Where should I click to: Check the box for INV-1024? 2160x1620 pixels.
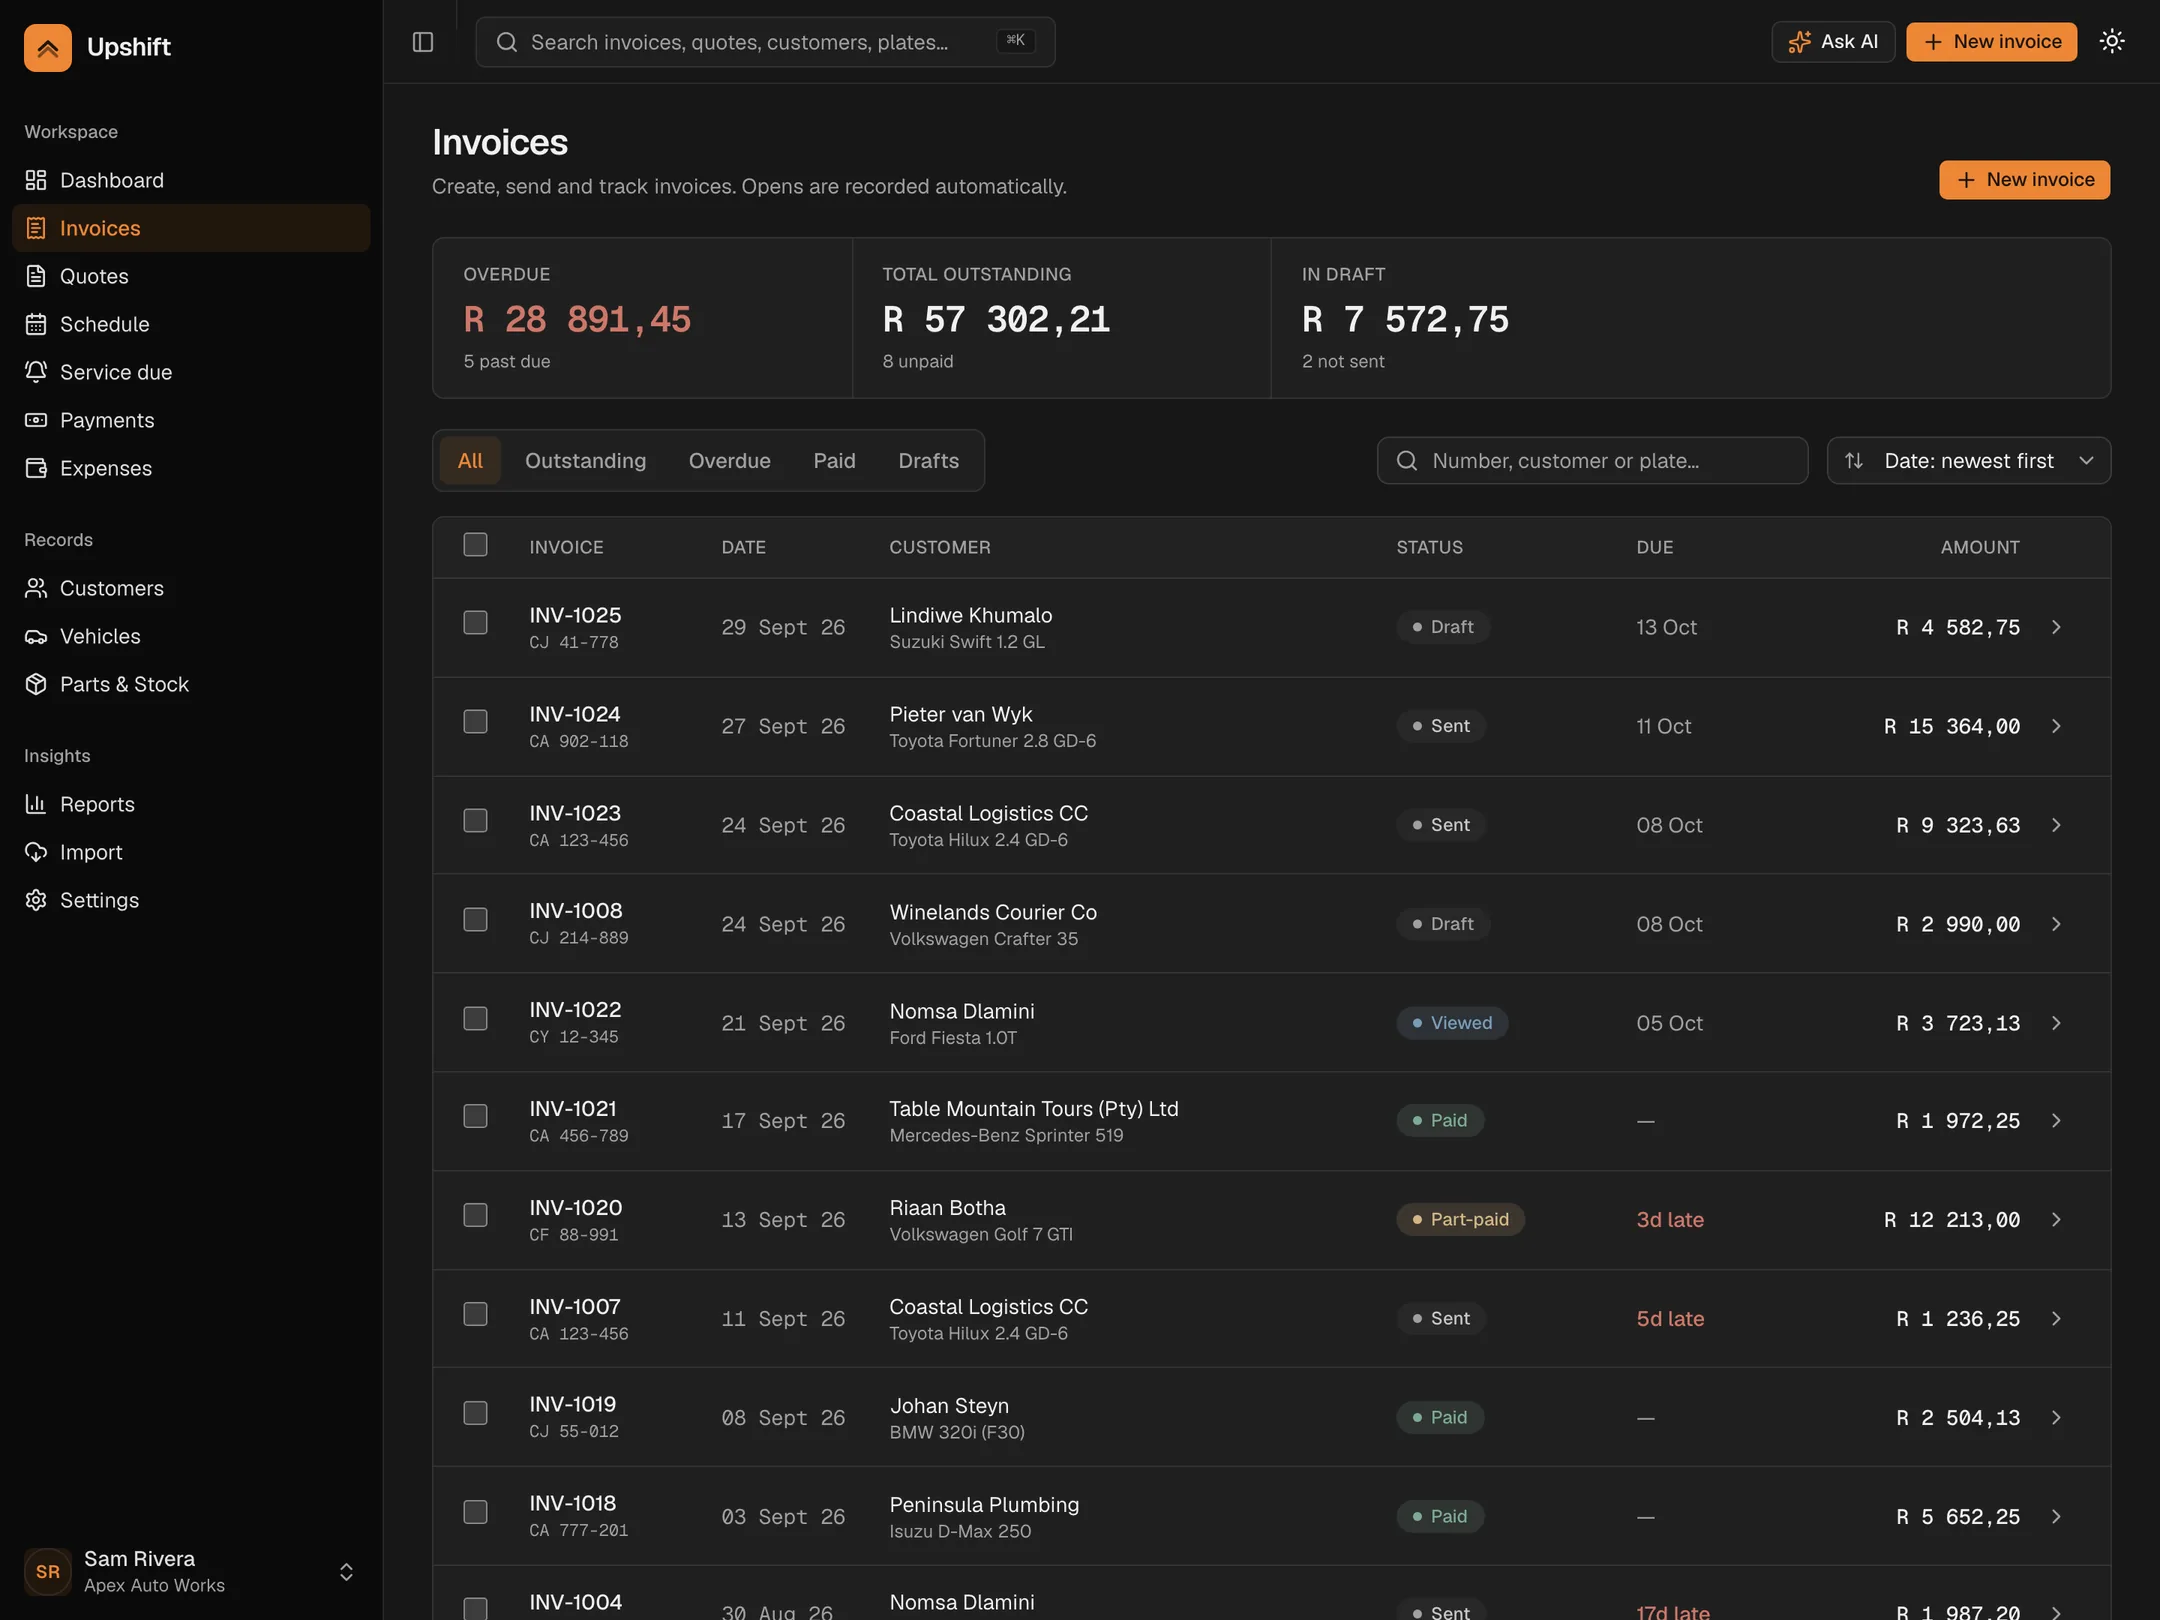coord(476,721)
